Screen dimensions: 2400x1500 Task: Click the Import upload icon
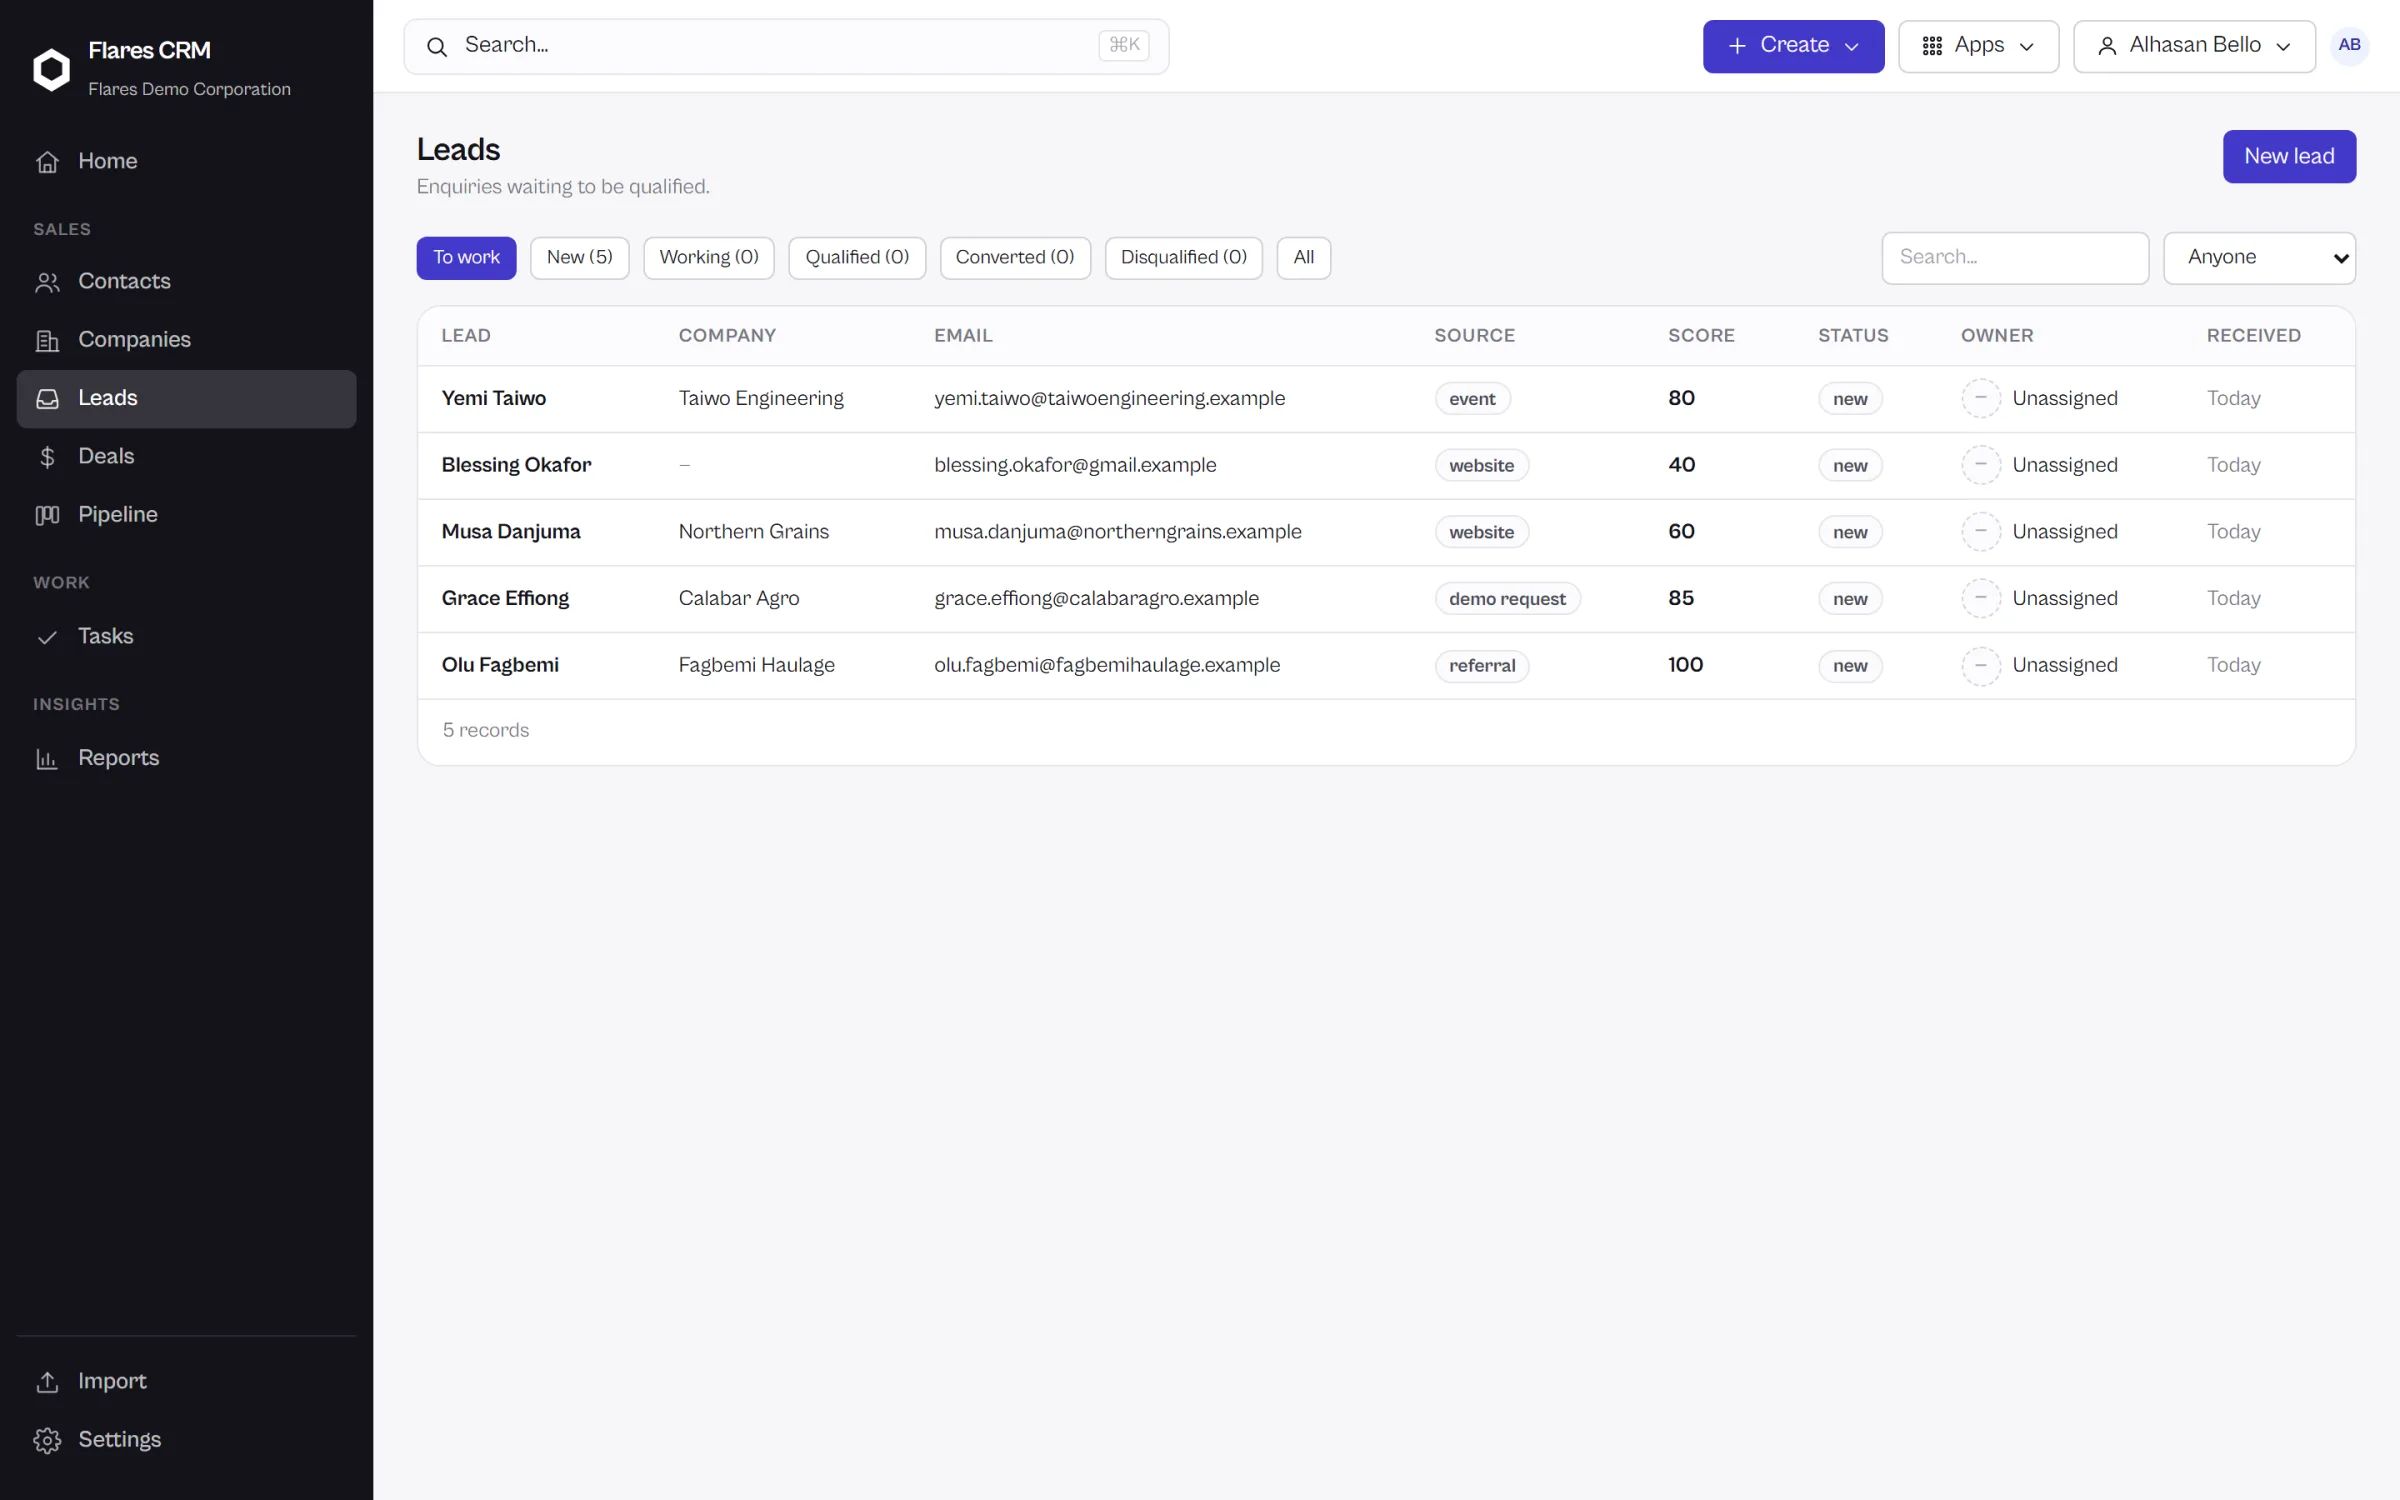click(x=47, y=1381)
